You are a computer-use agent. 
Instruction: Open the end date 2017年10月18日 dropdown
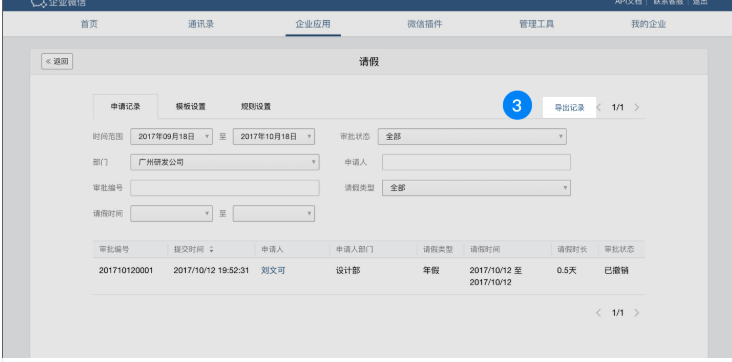(x=274, y=136)
